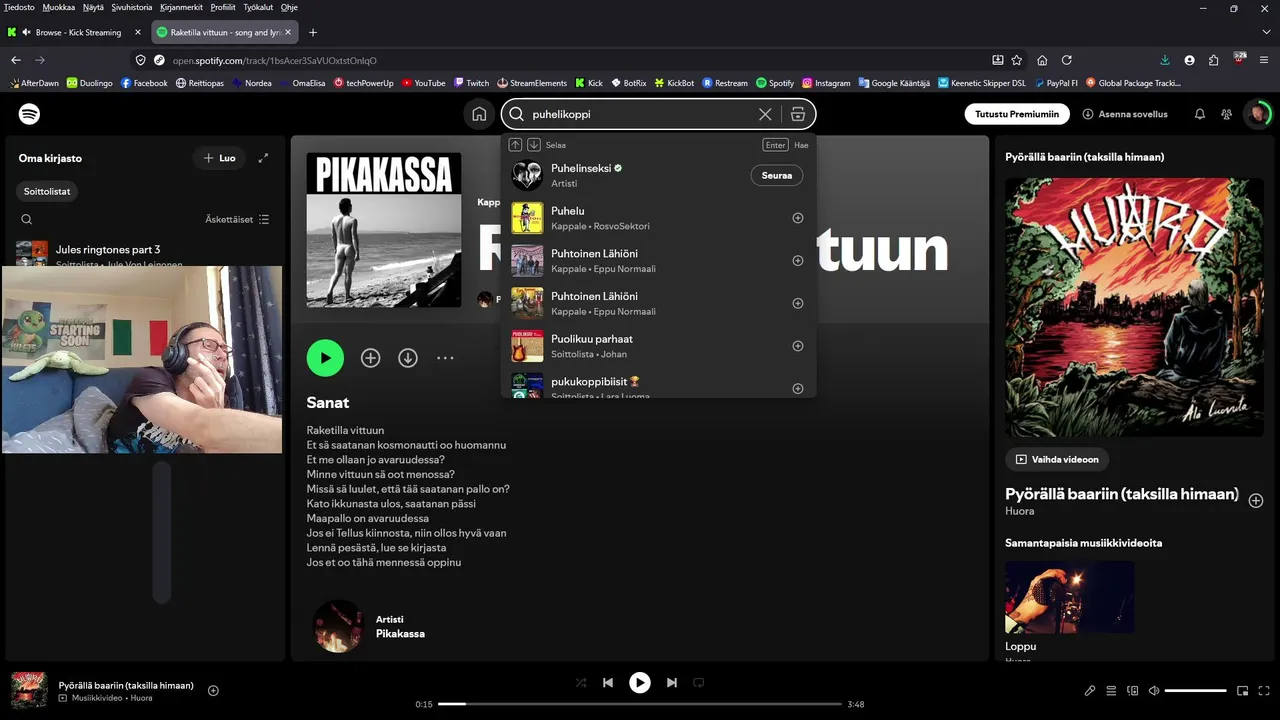
Task: Open the Spotify logo home link
Action: click(x=30, y=114)
